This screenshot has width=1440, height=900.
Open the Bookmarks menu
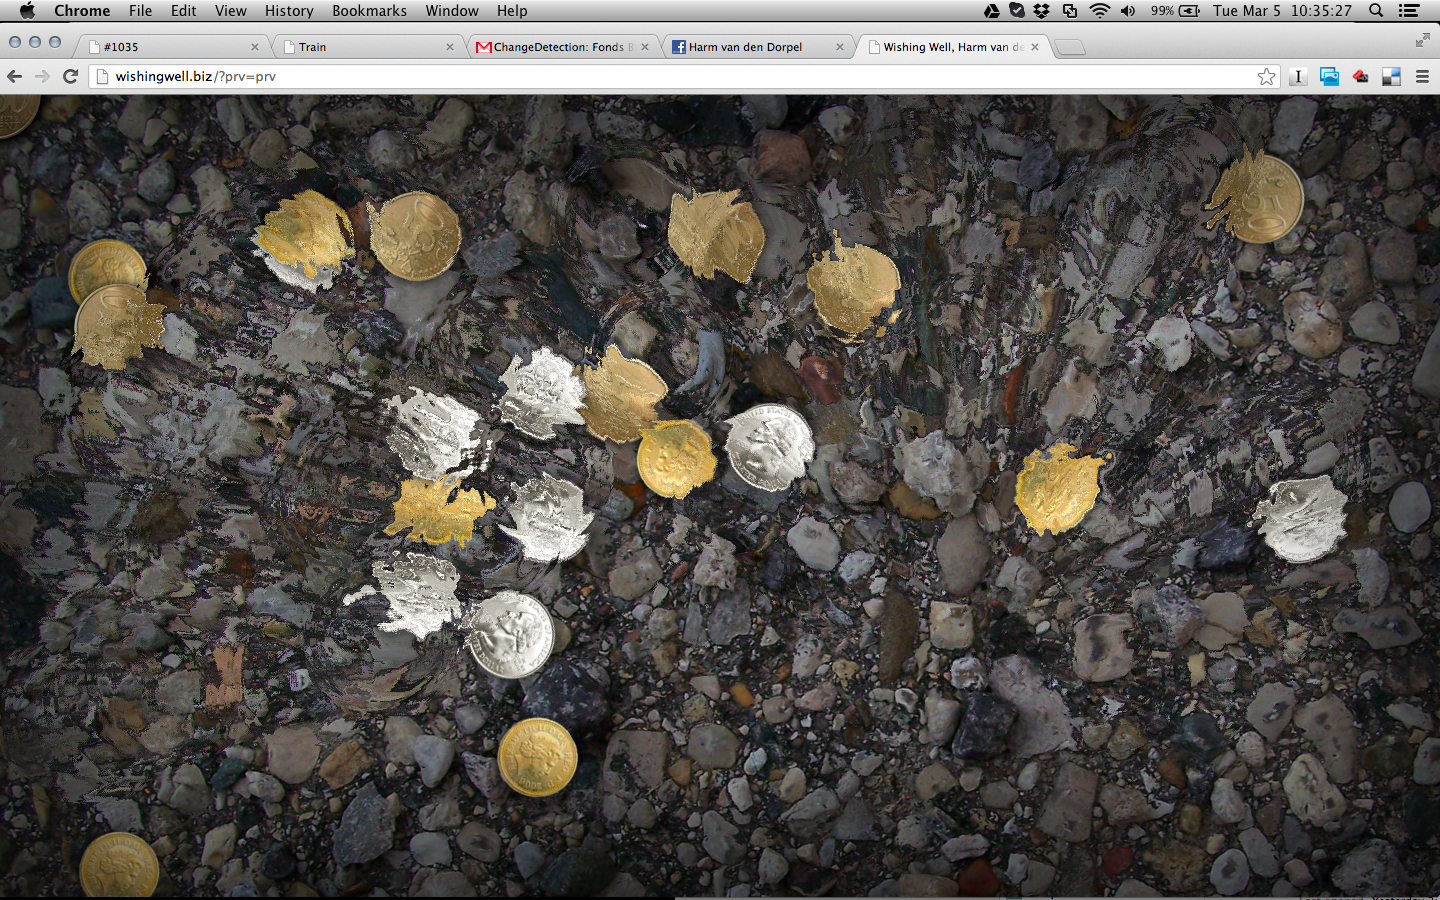pyautogui.click(x=369, y=11)
